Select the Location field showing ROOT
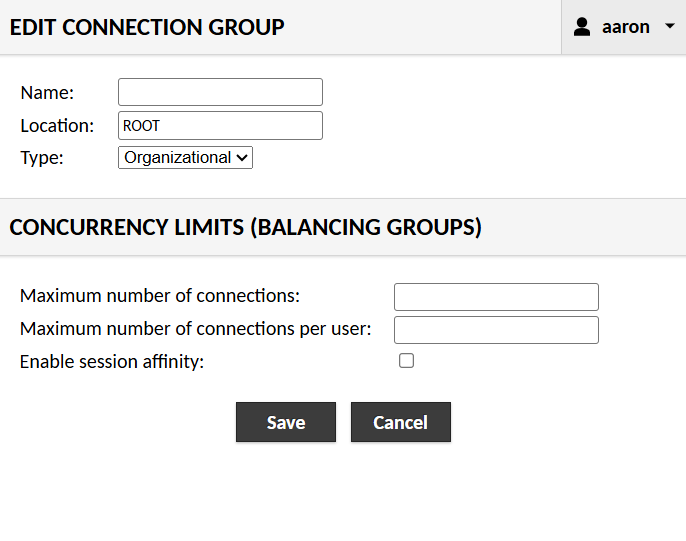Image resolution: width=686 pixels, height=541 pixels. 220,126
